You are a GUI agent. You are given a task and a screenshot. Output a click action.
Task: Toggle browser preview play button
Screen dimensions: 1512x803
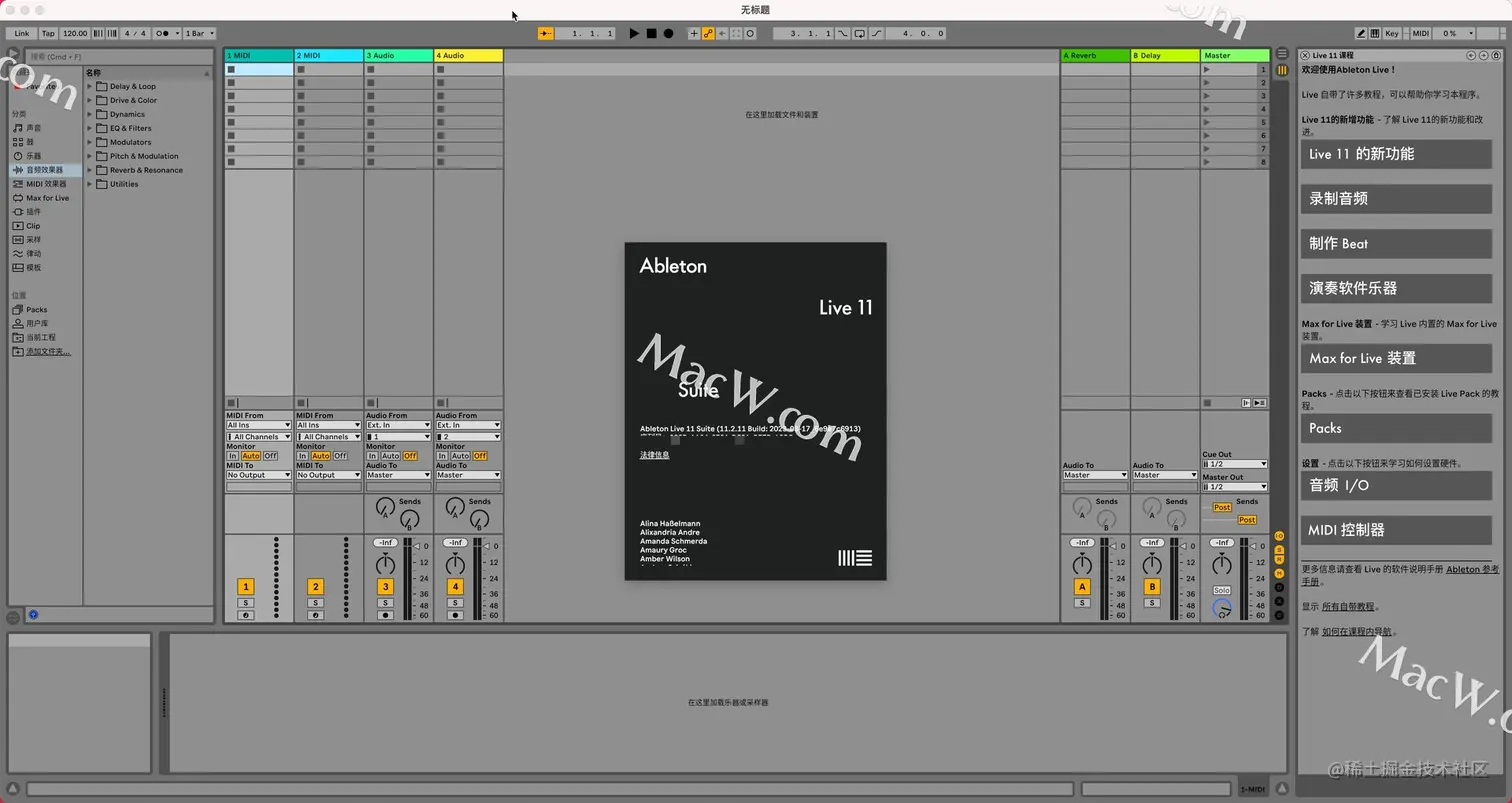33,614
